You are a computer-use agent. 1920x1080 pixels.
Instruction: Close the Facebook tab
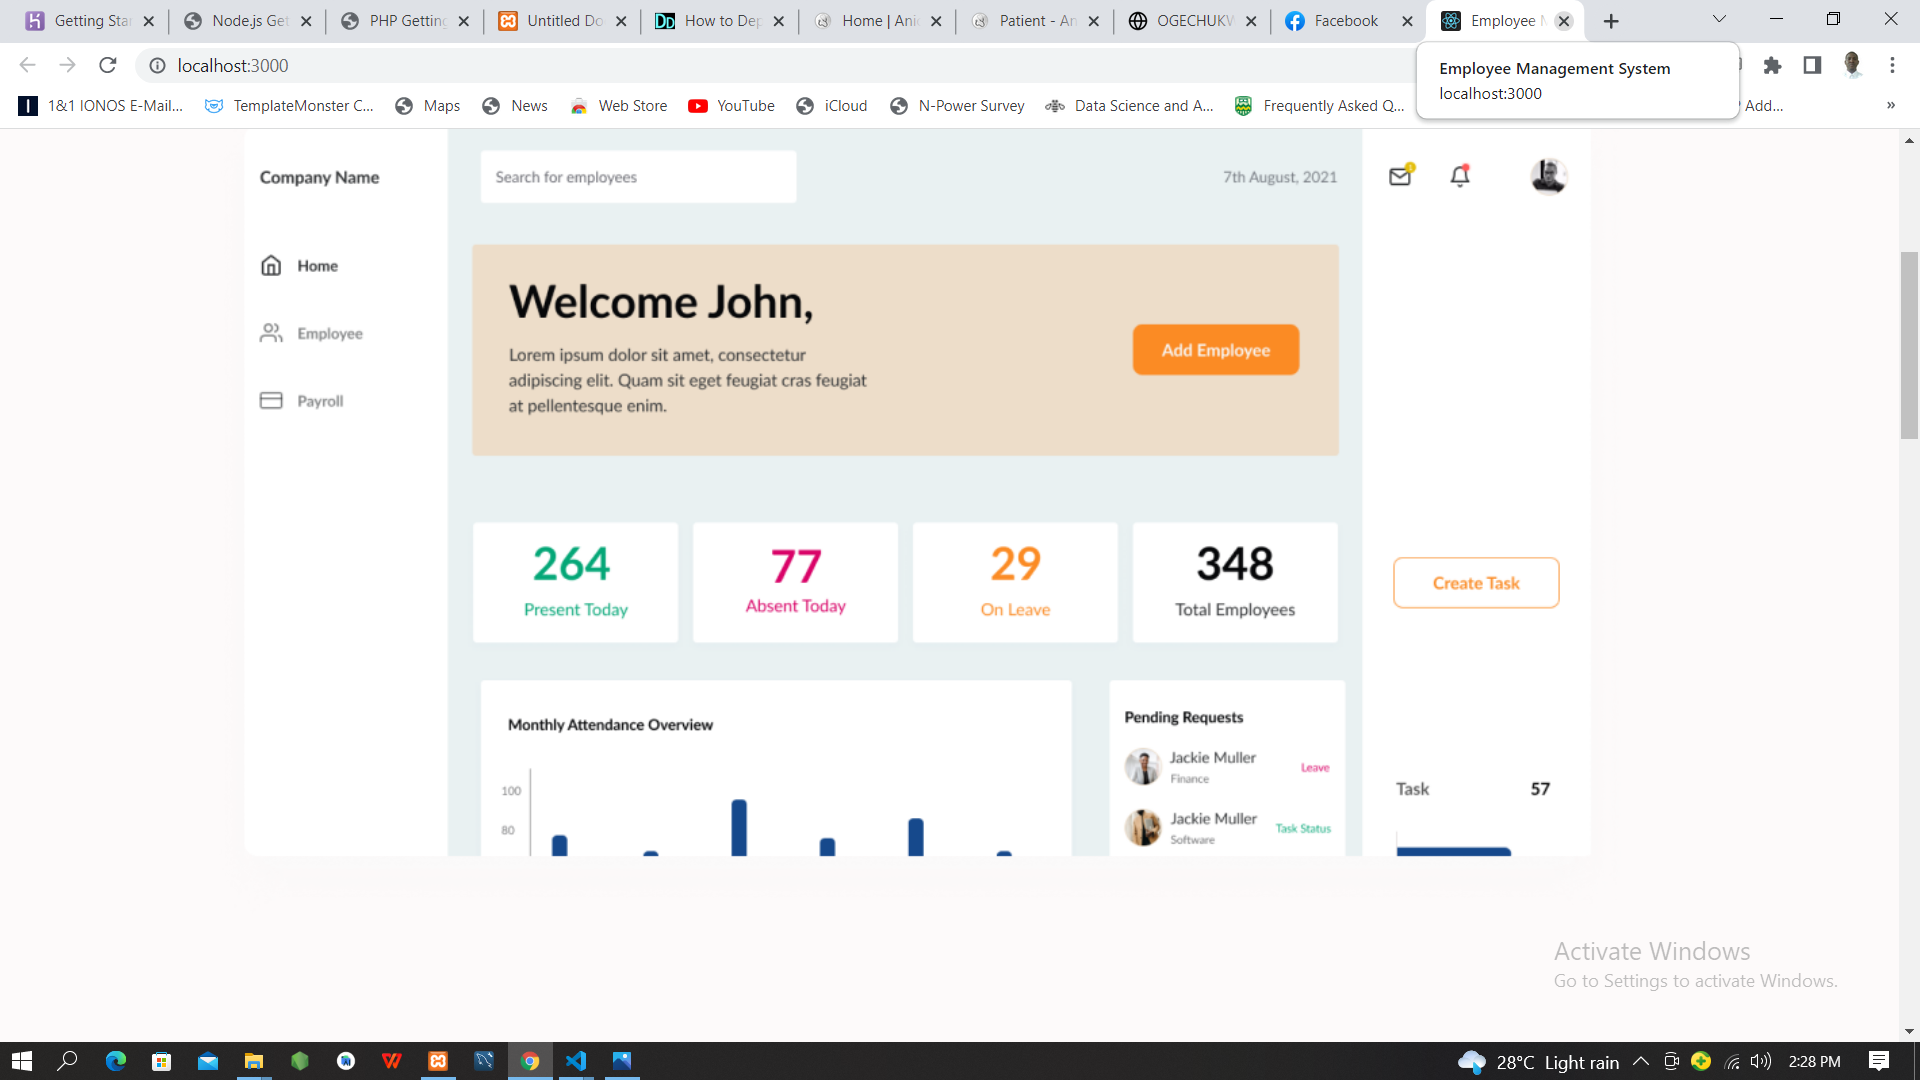pos(1407,21)
